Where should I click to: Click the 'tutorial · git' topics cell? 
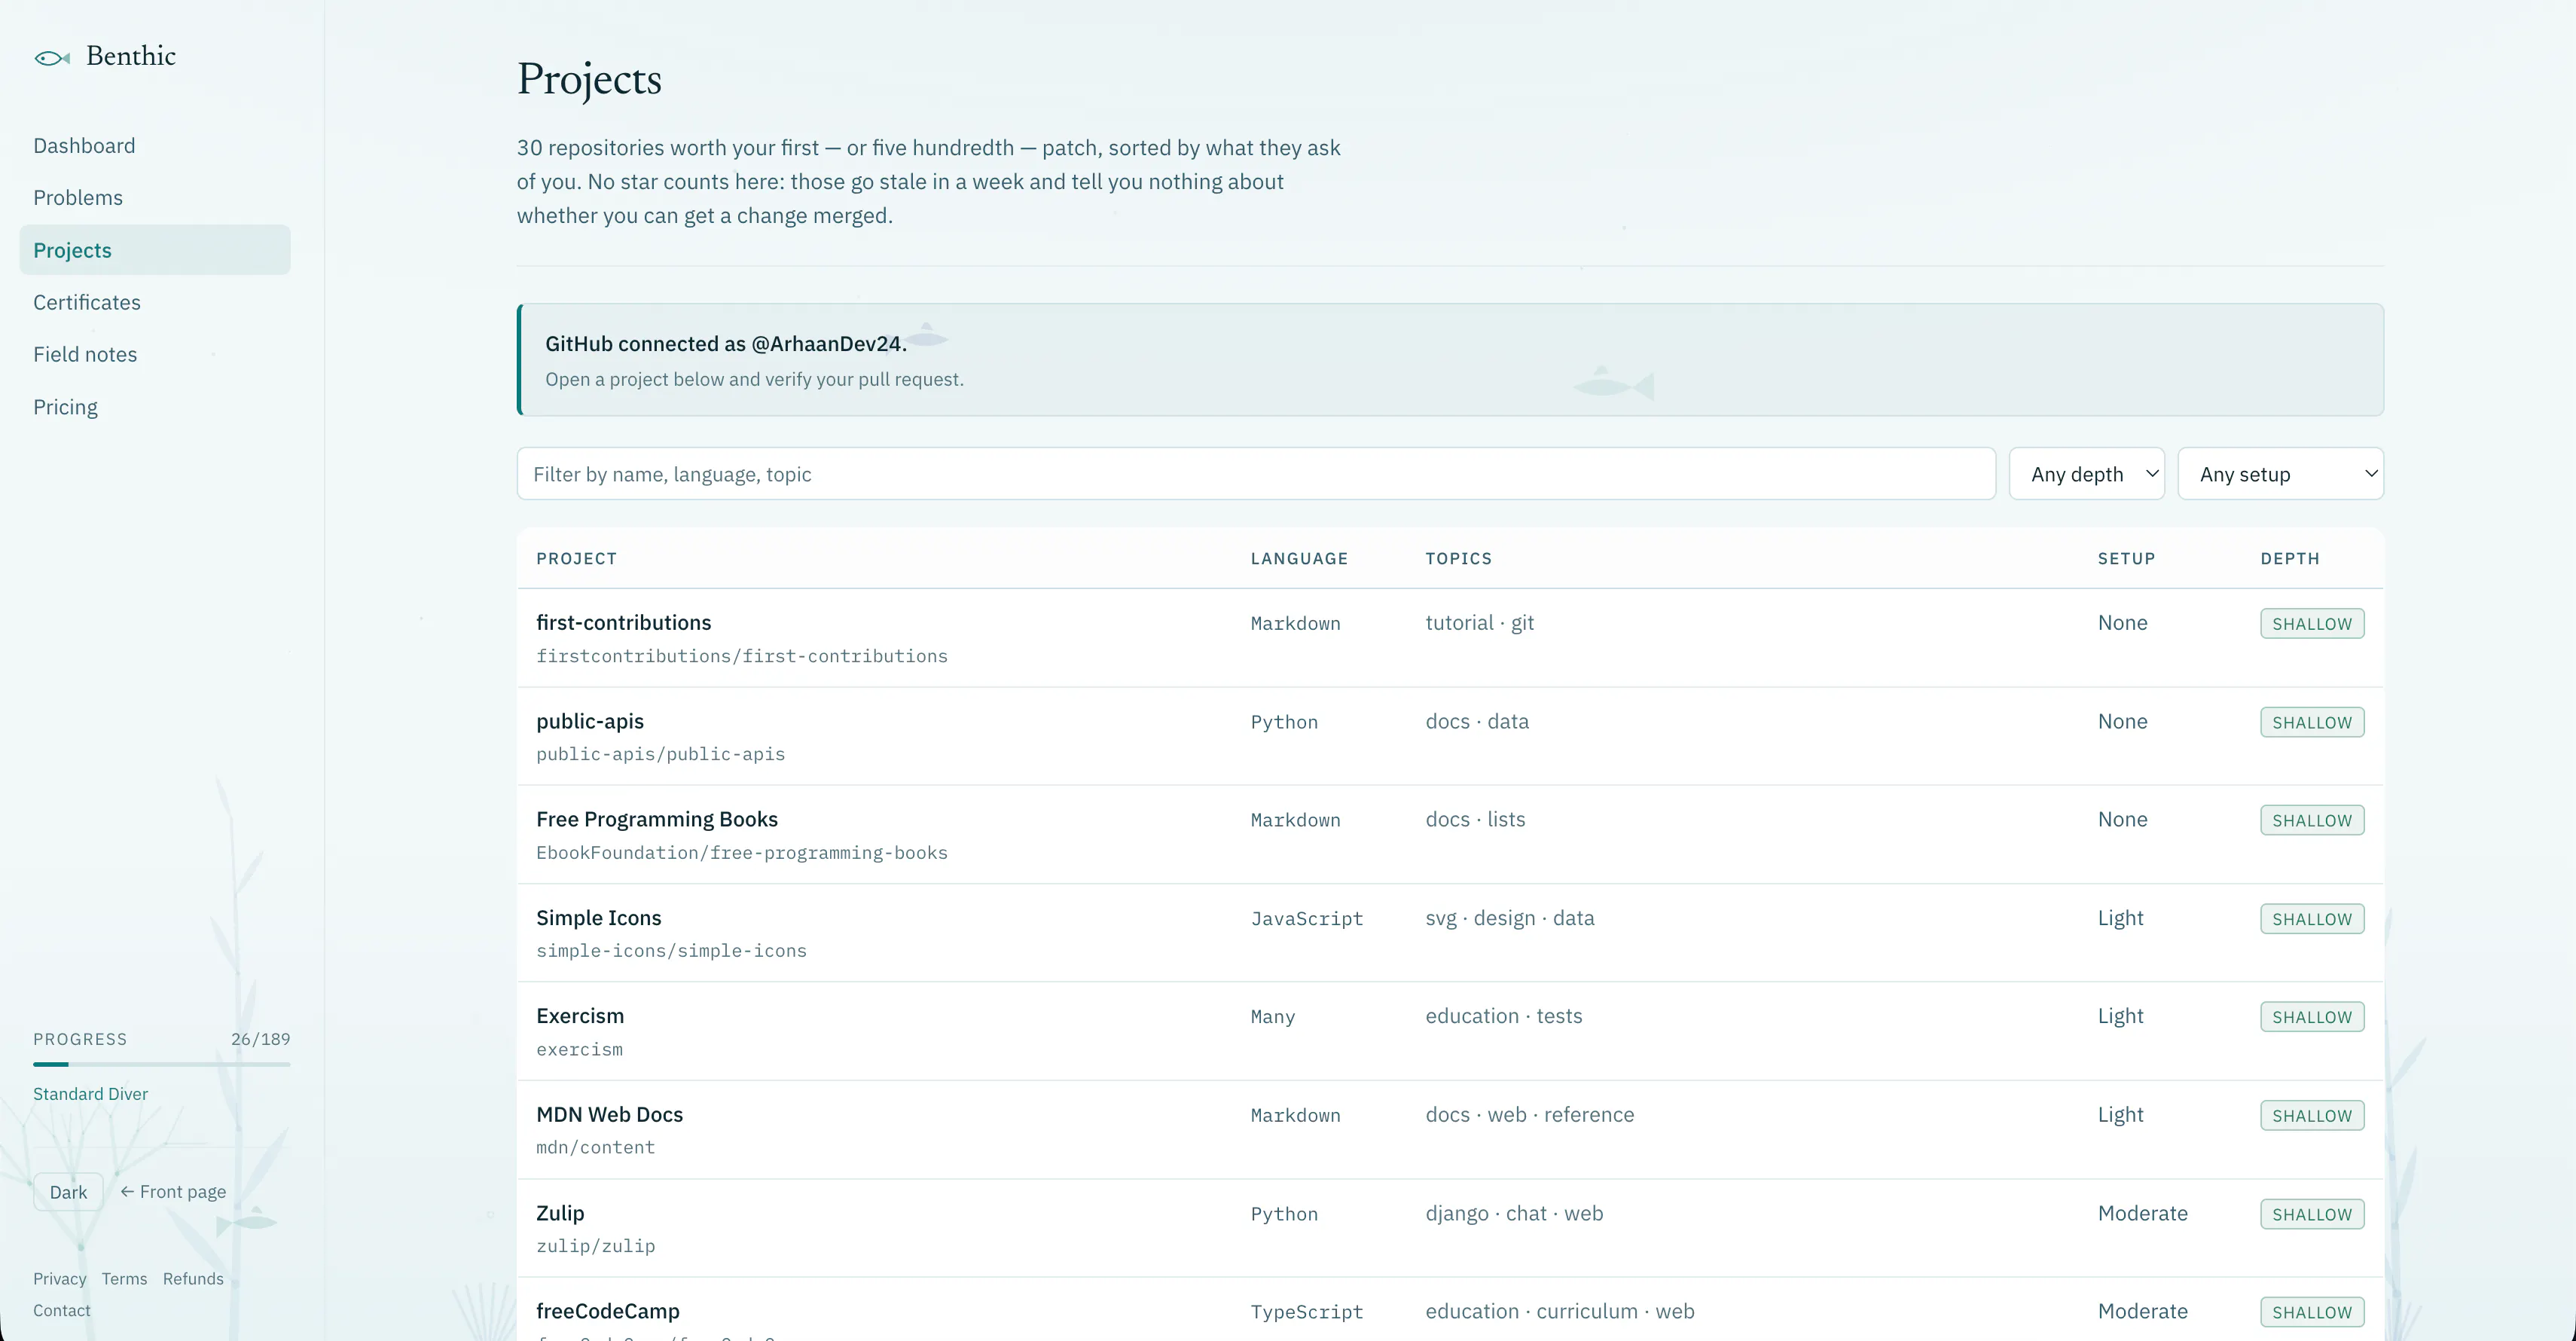coord(1480,623)
